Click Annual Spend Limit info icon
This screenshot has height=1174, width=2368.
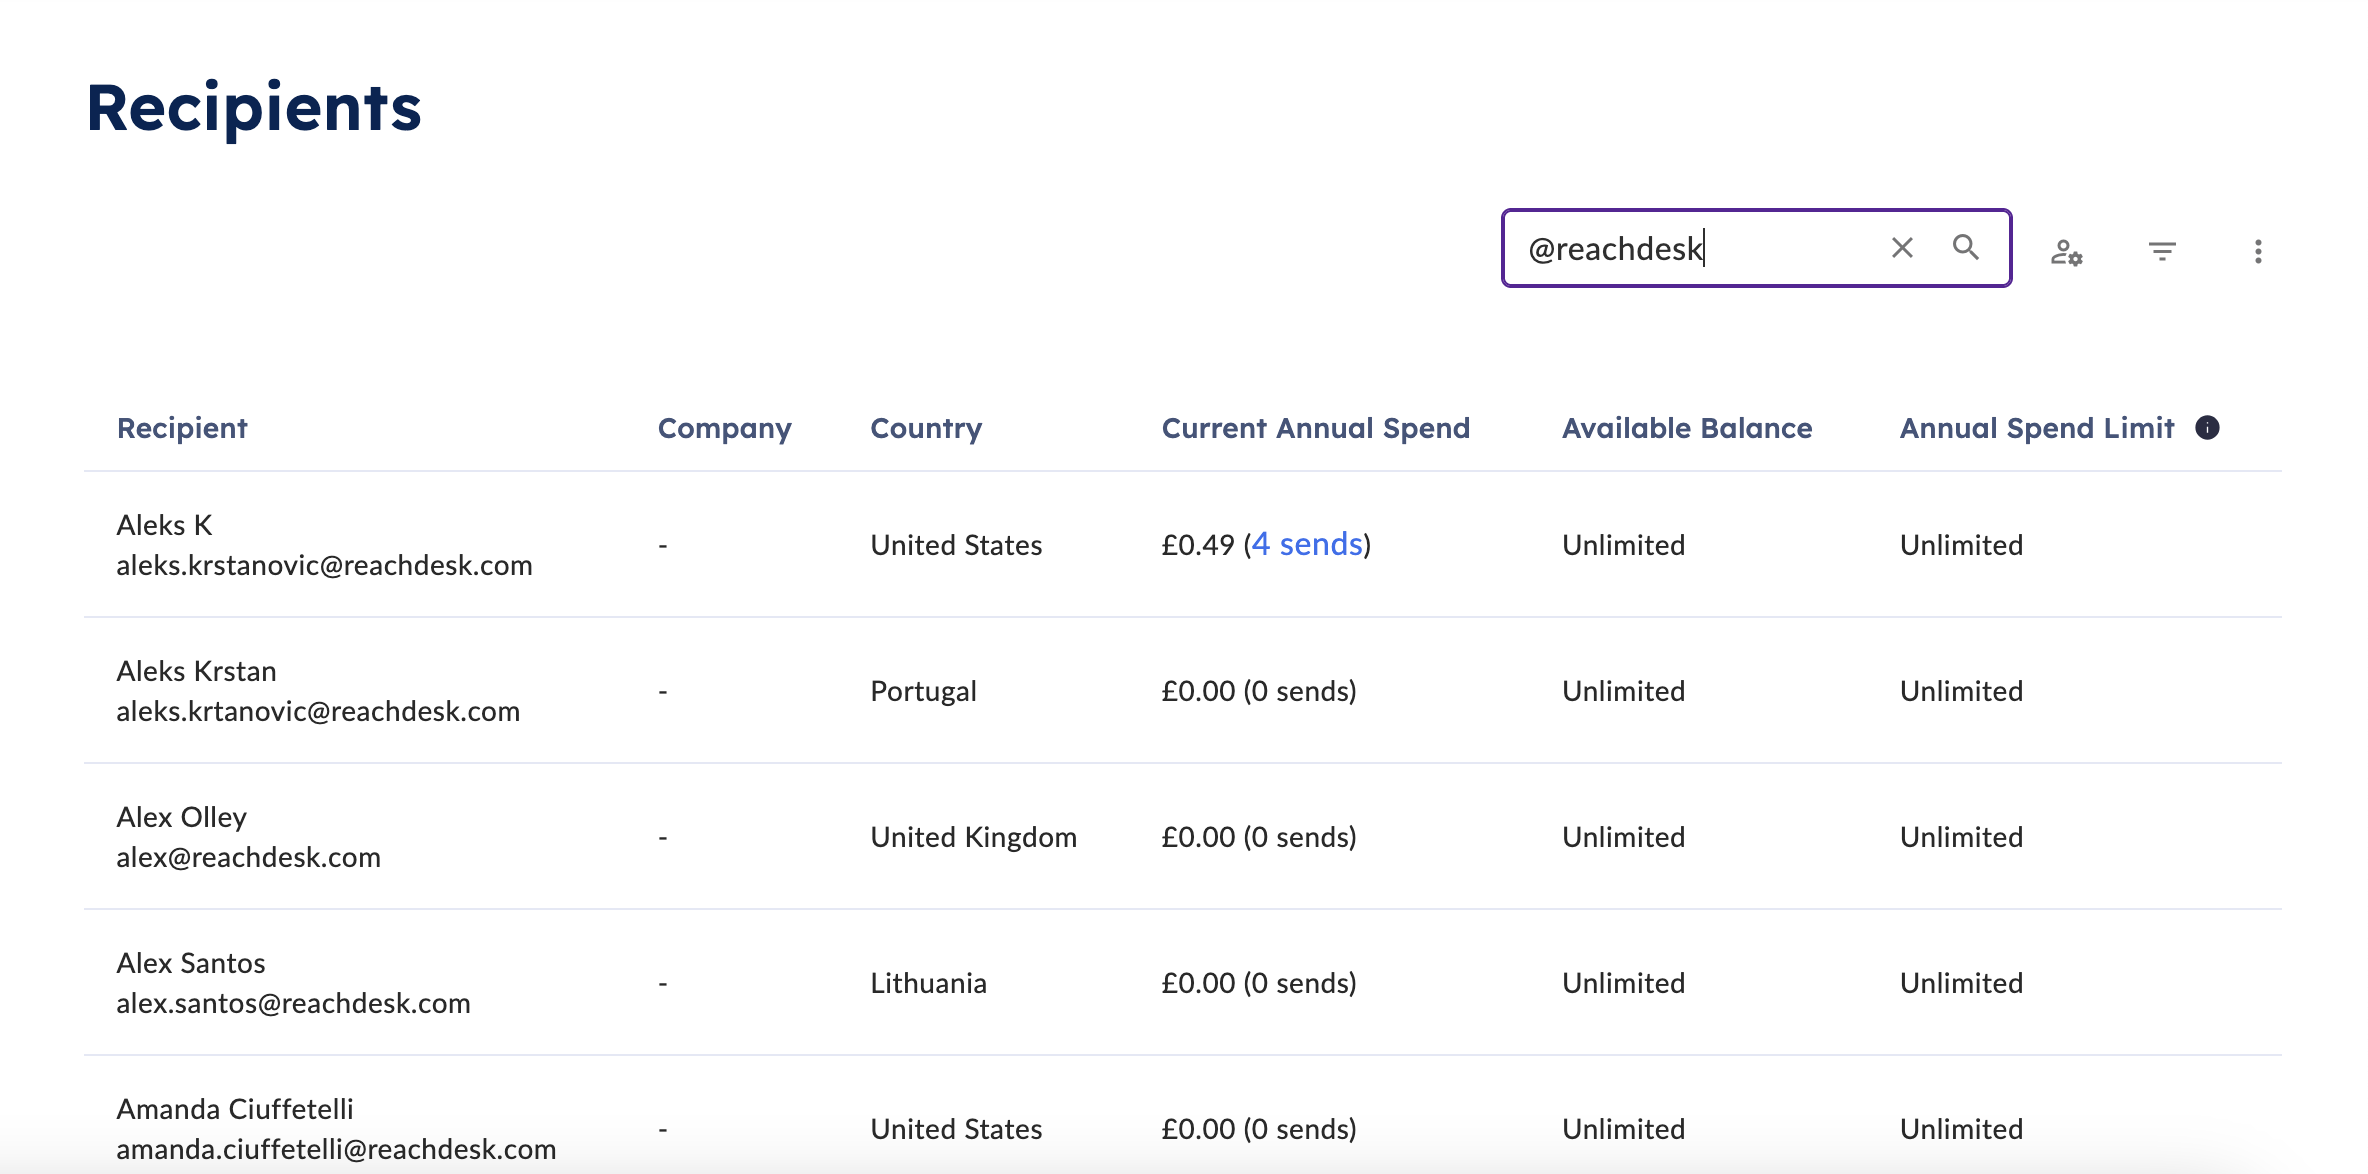click(x=2207, y=428)
